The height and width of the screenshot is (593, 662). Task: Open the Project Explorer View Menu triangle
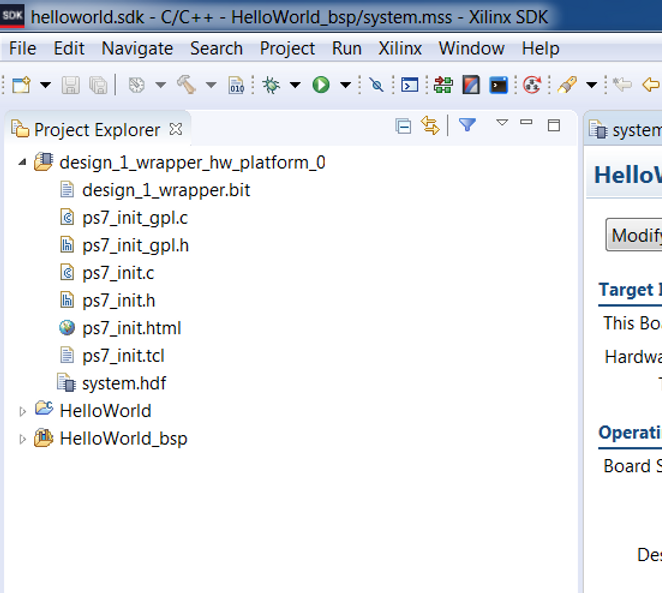tap(502, 123)
